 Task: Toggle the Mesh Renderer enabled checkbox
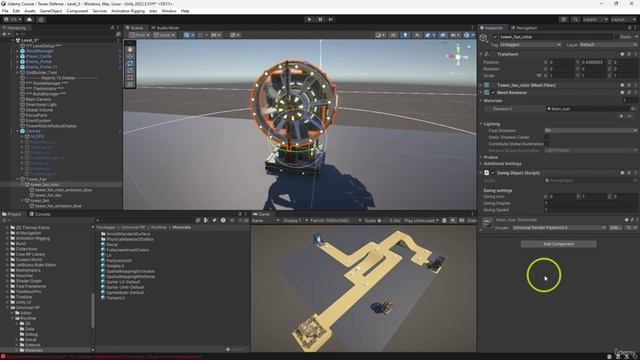[493, 92]
